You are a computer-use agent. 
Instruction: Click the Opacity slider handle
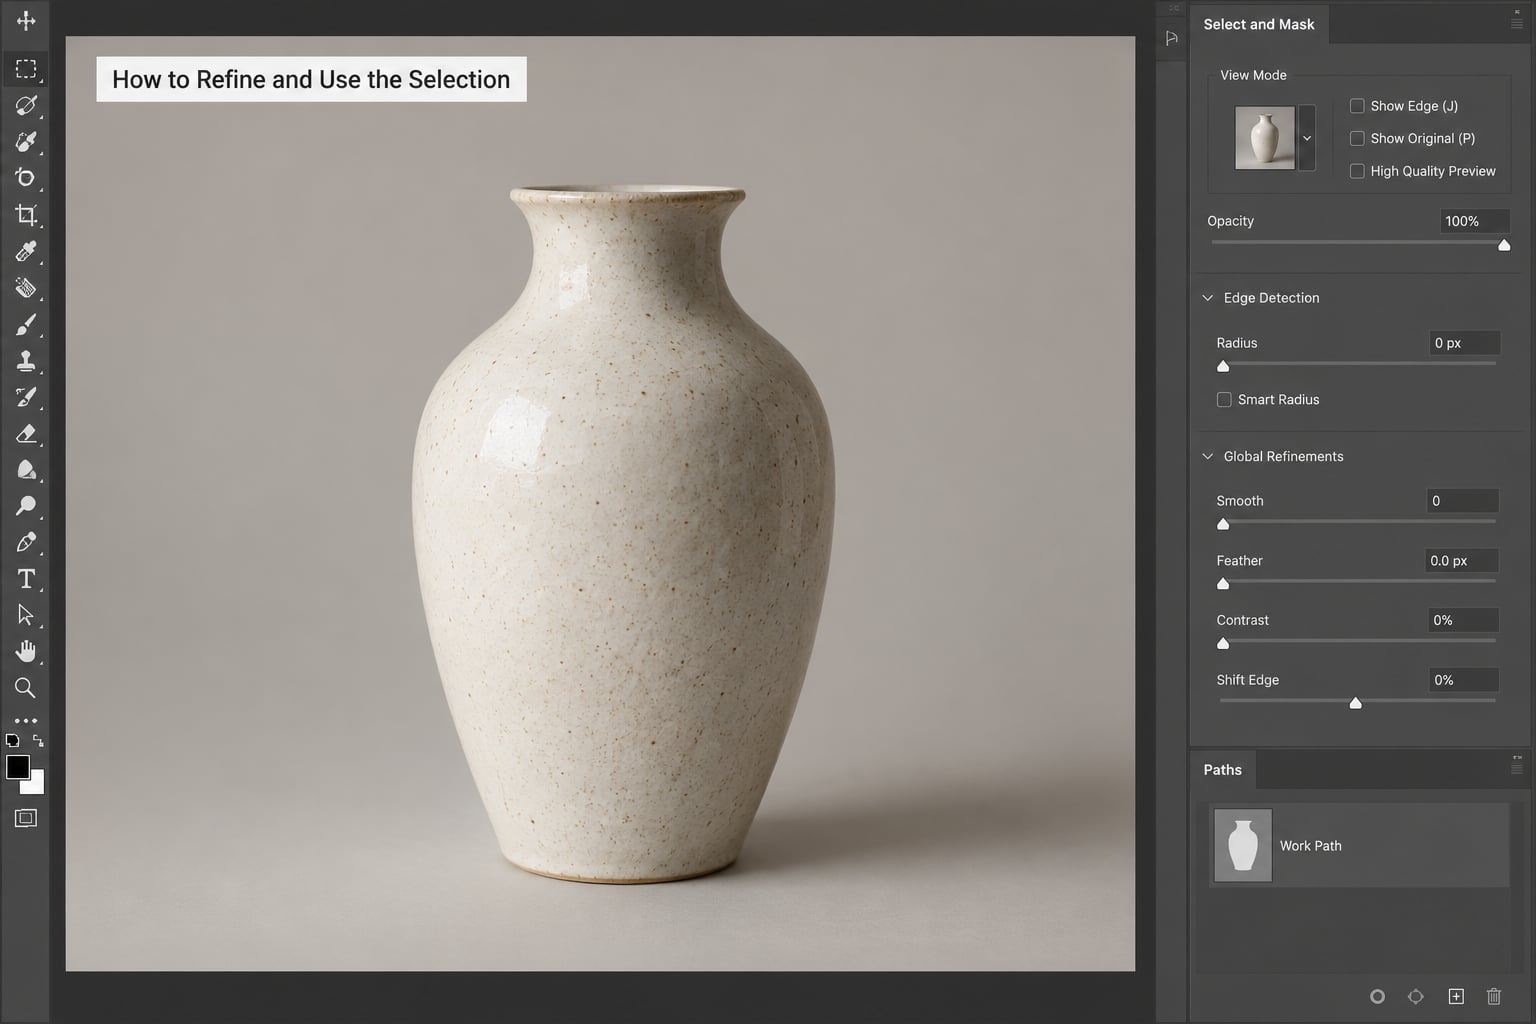click(x=1504, y=245)
